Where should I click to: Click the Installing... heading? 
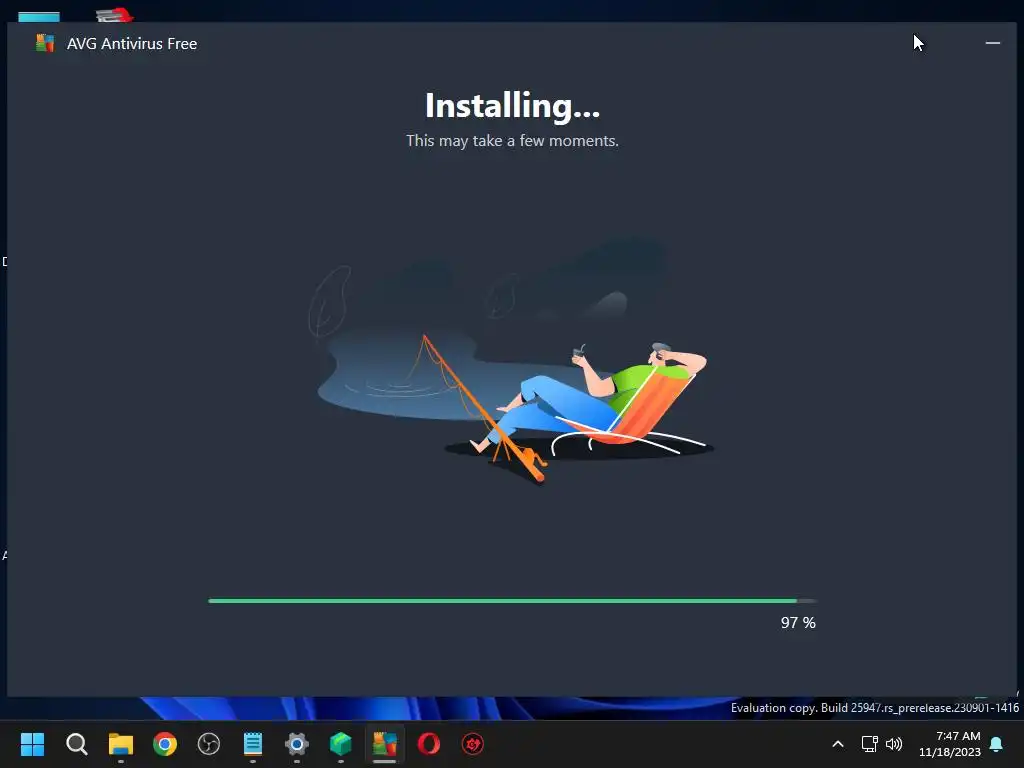tap(512, 106)
